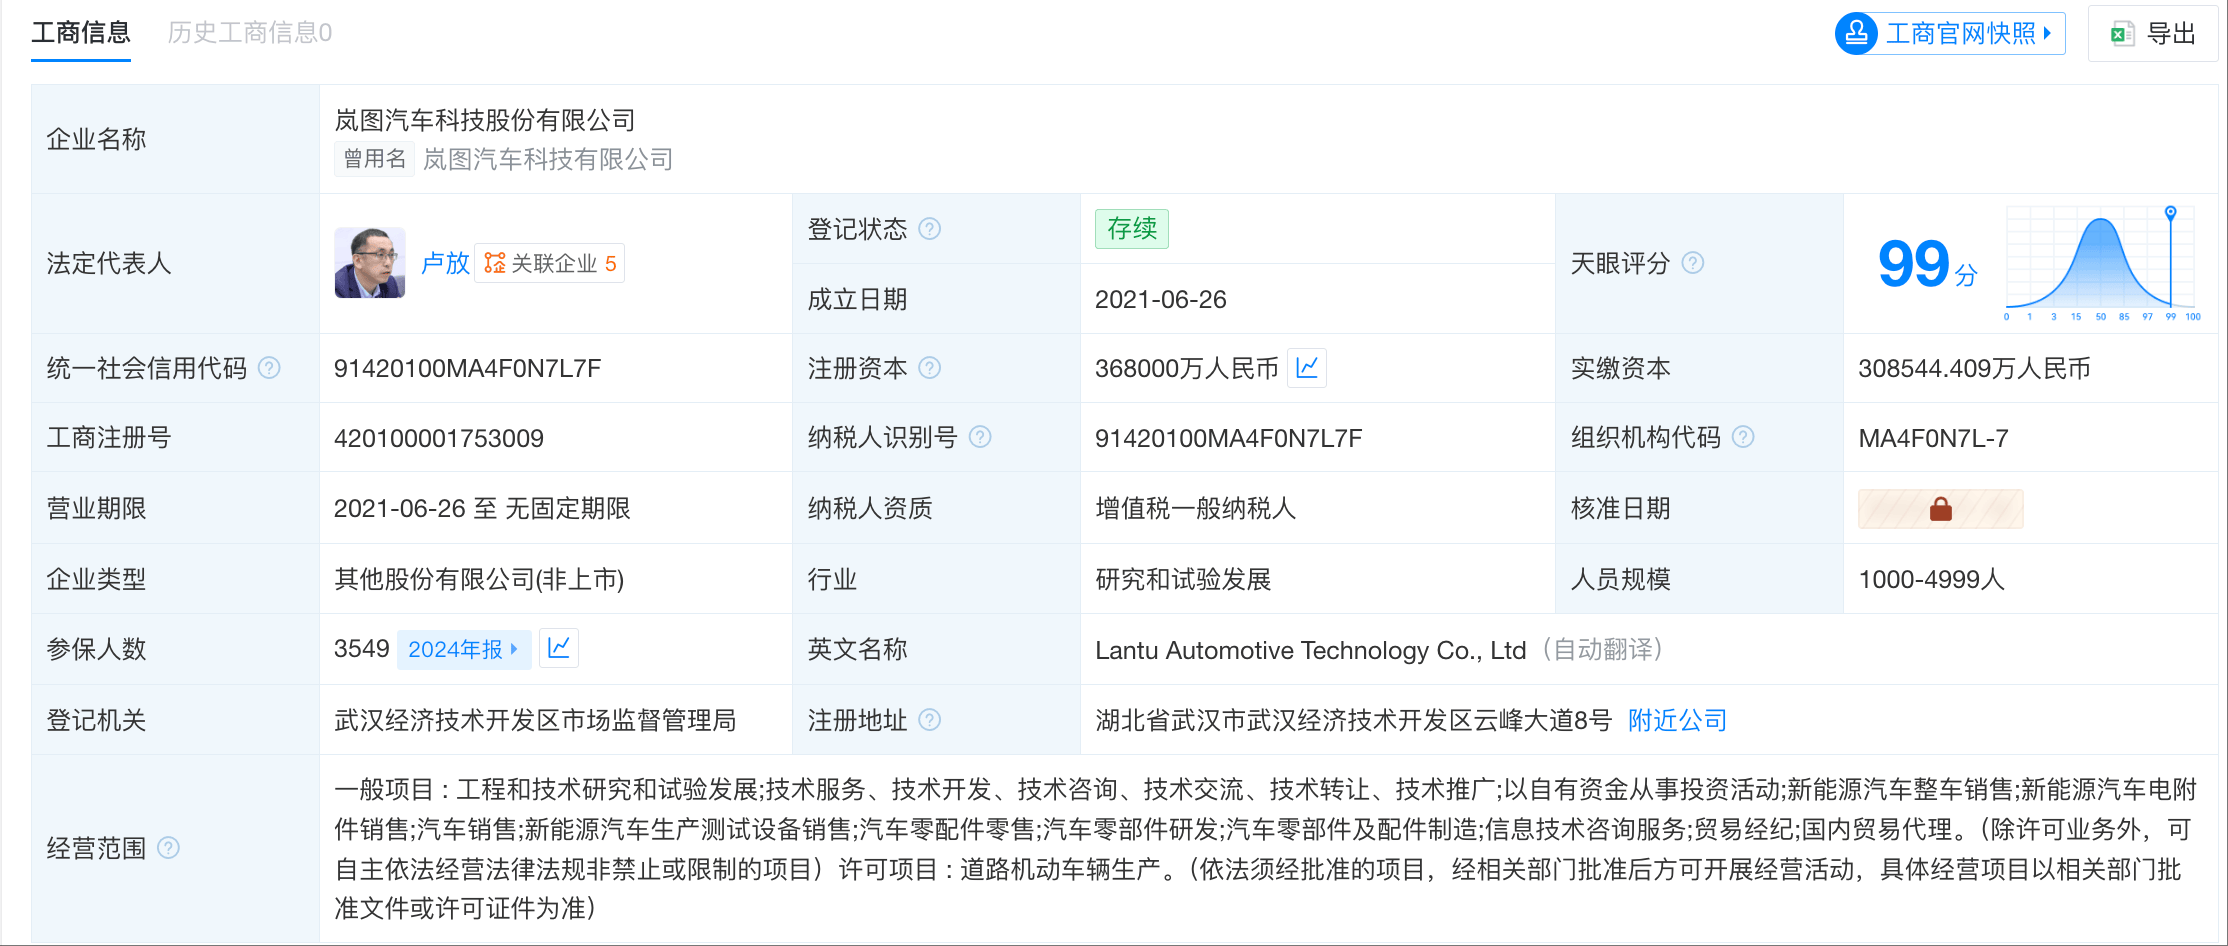Click the help icon beside 注册资本 label
Viewport: 2228px width, 946px height.
929,368
